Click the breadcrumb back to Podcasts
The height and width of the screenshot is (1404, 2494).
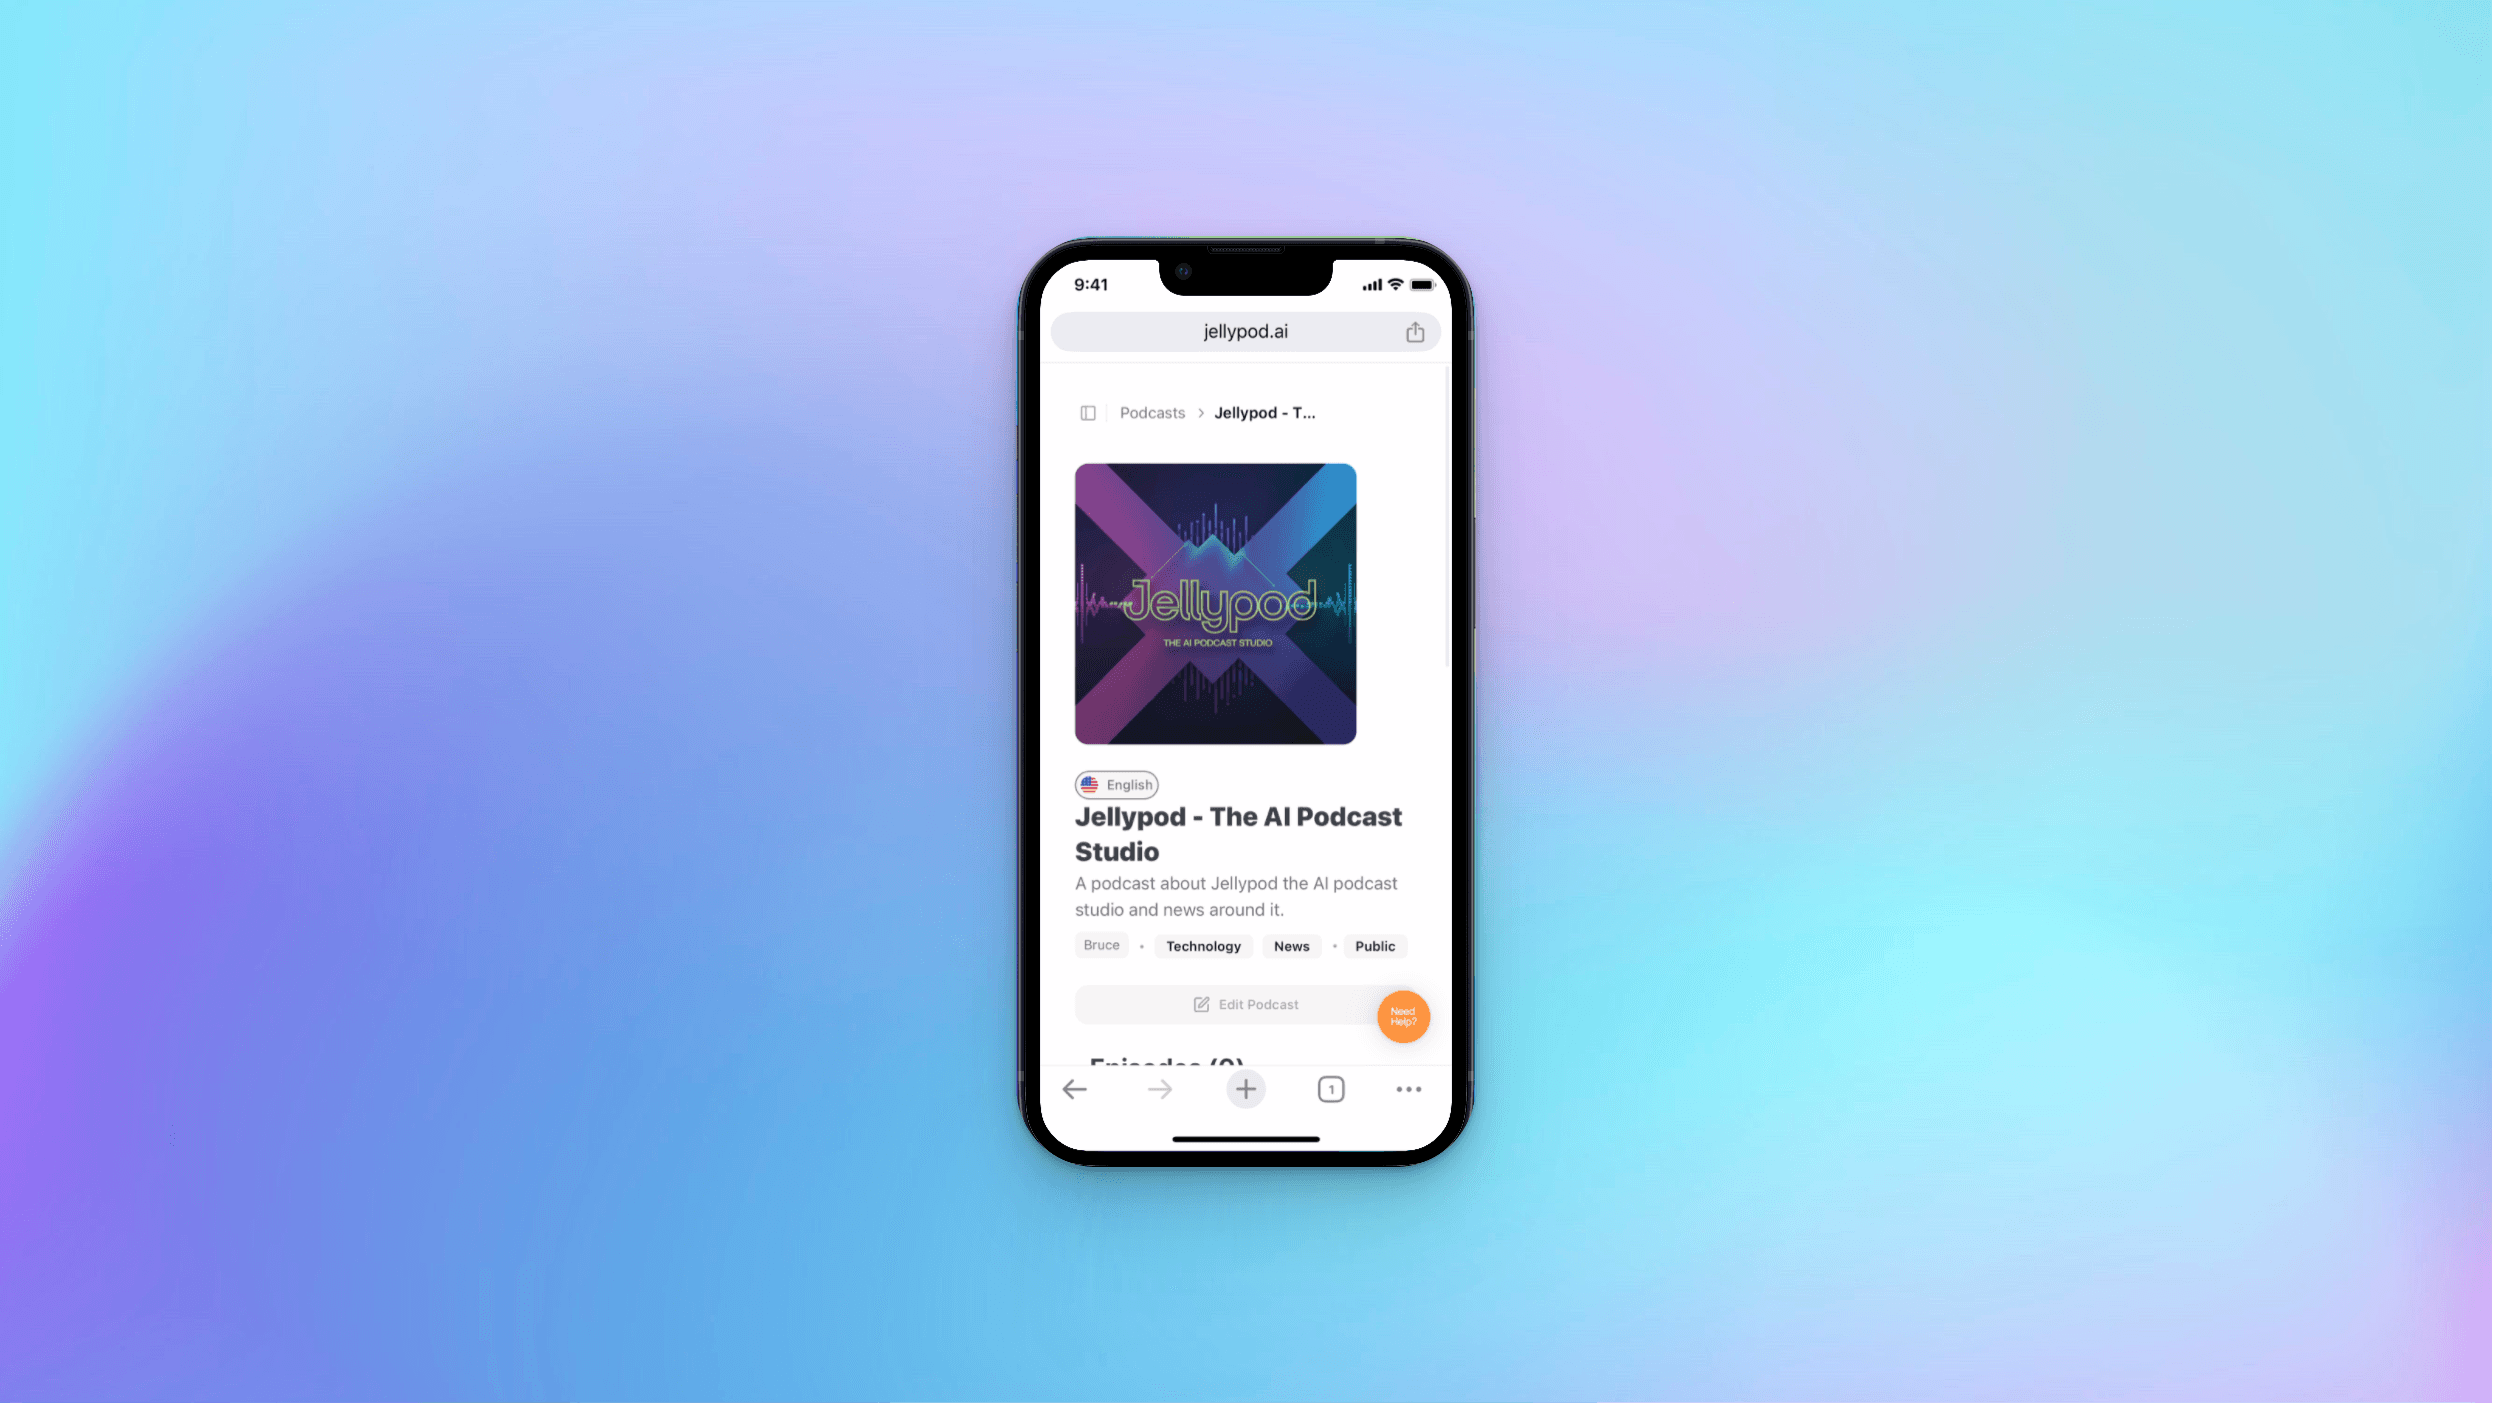tap(1151, 411)
